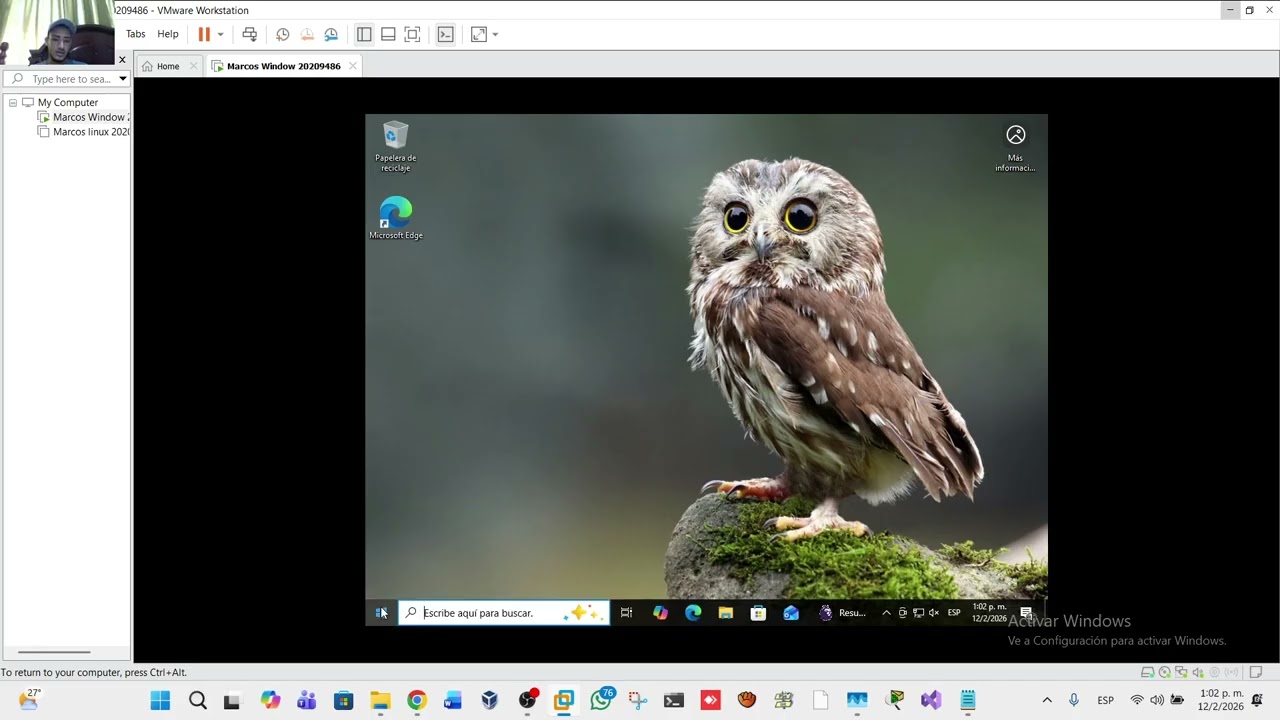Click the muted volume icon in guest tray
Viewport: 1280px width, 720px height.
934,613
